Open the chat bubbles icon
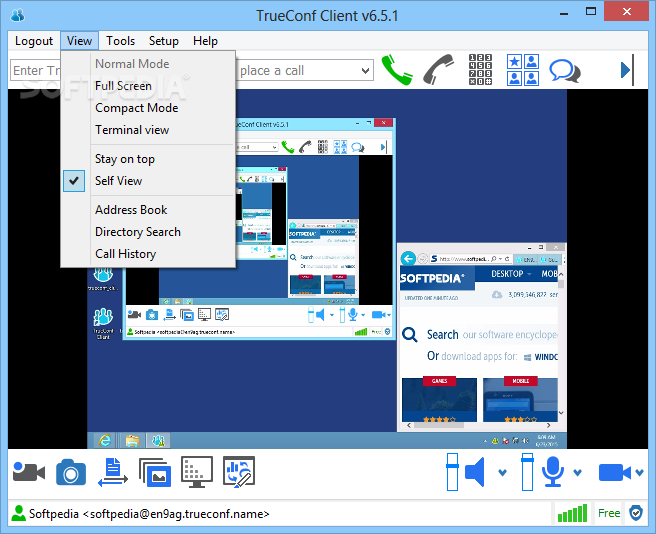 [x=565, y=71]
